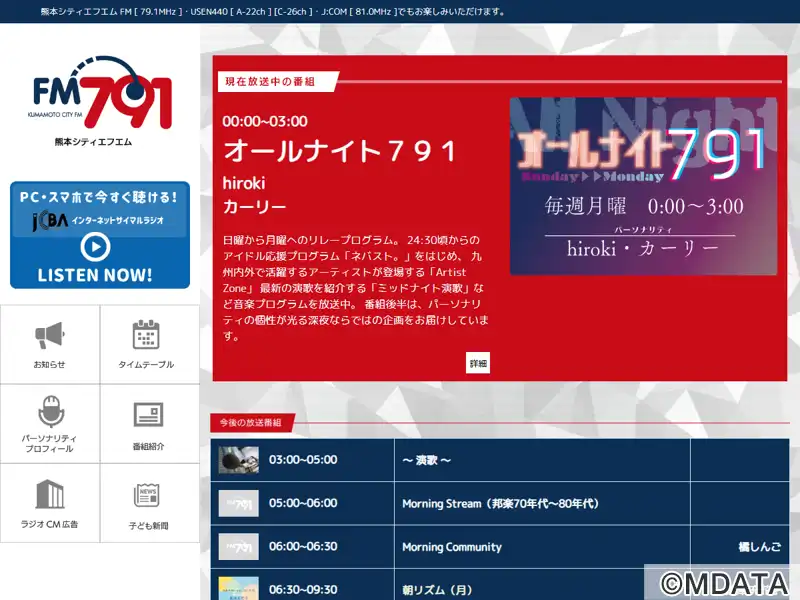This screenshot has width=800, height=600.
Task: Open the 番組紹介 icon
Action: tap(148, 414)
